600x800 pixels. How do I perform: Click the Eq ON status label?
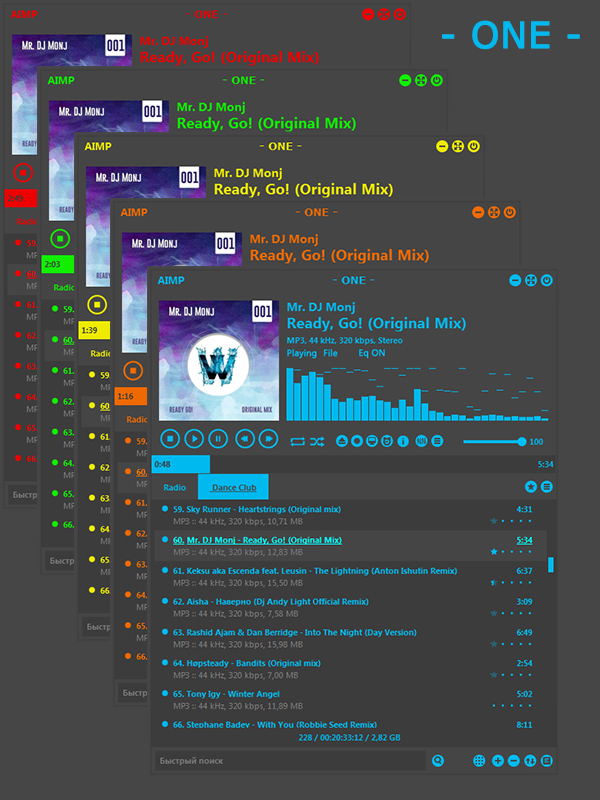(371, 353)
